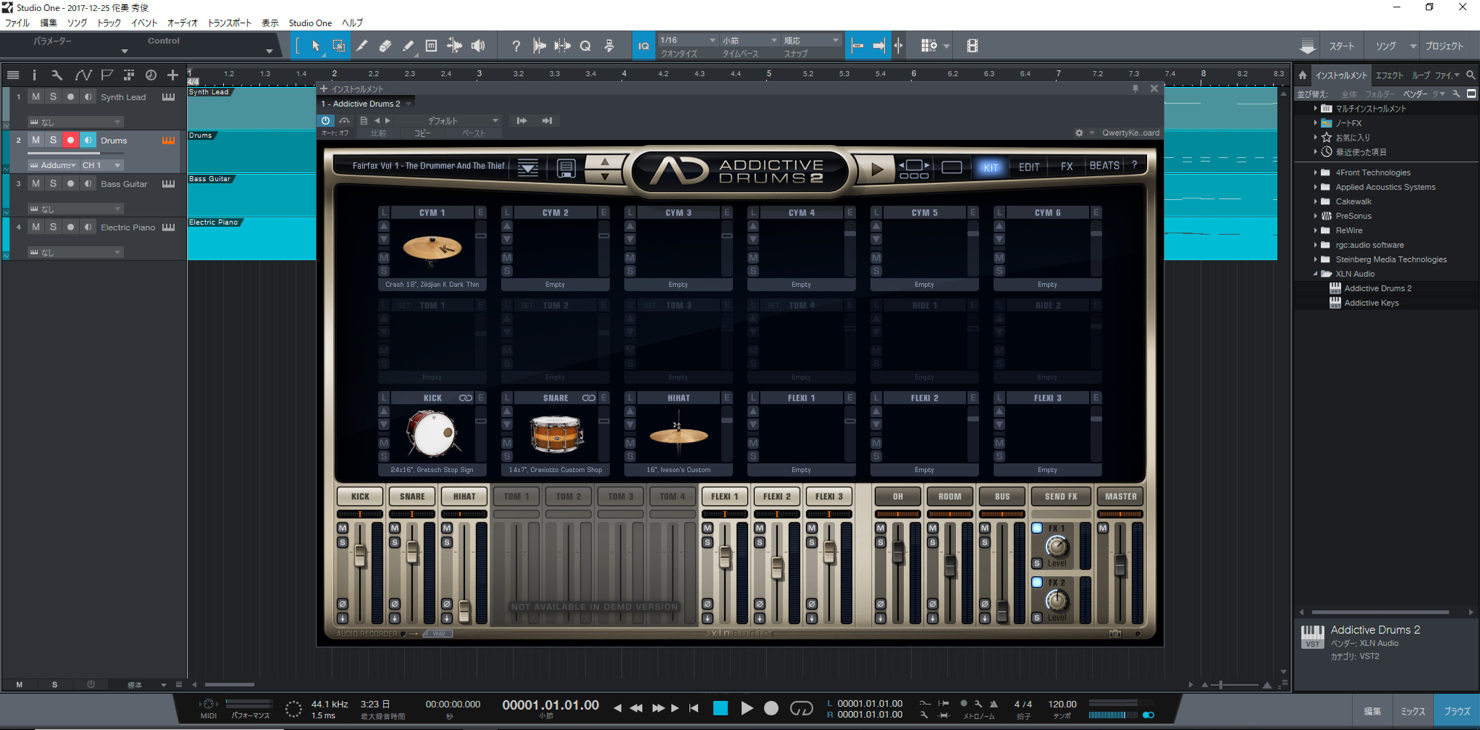Select the SNARE mixer channel button
The image size is (1480, 730).
coord(412,496)
